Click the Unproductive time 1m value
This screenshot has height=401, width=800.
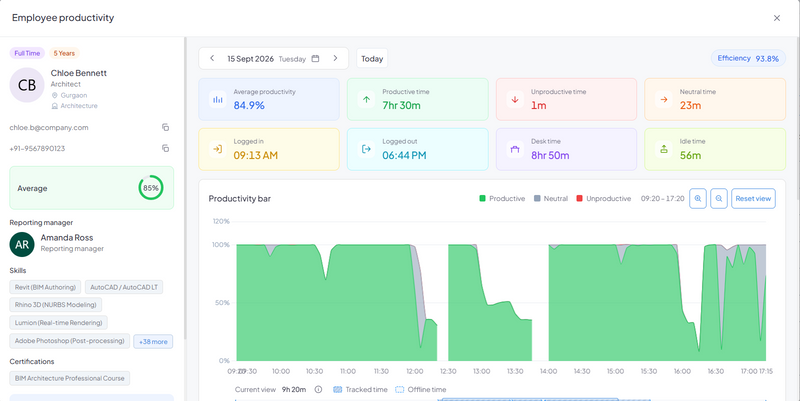(539, 106)
